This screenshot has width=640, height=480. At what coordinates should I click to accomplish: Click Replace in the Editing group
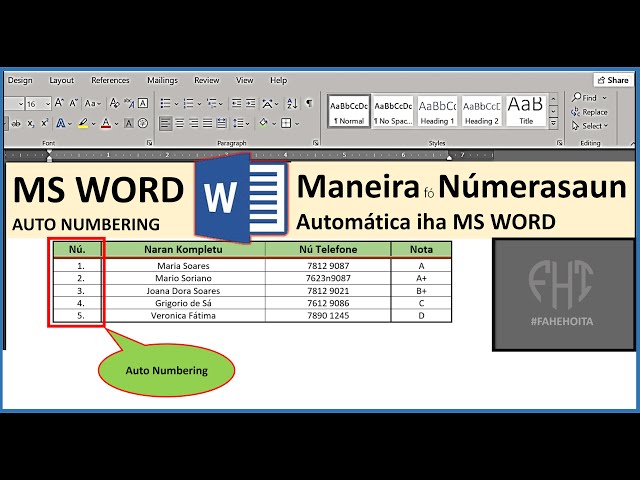coord(589,112)
